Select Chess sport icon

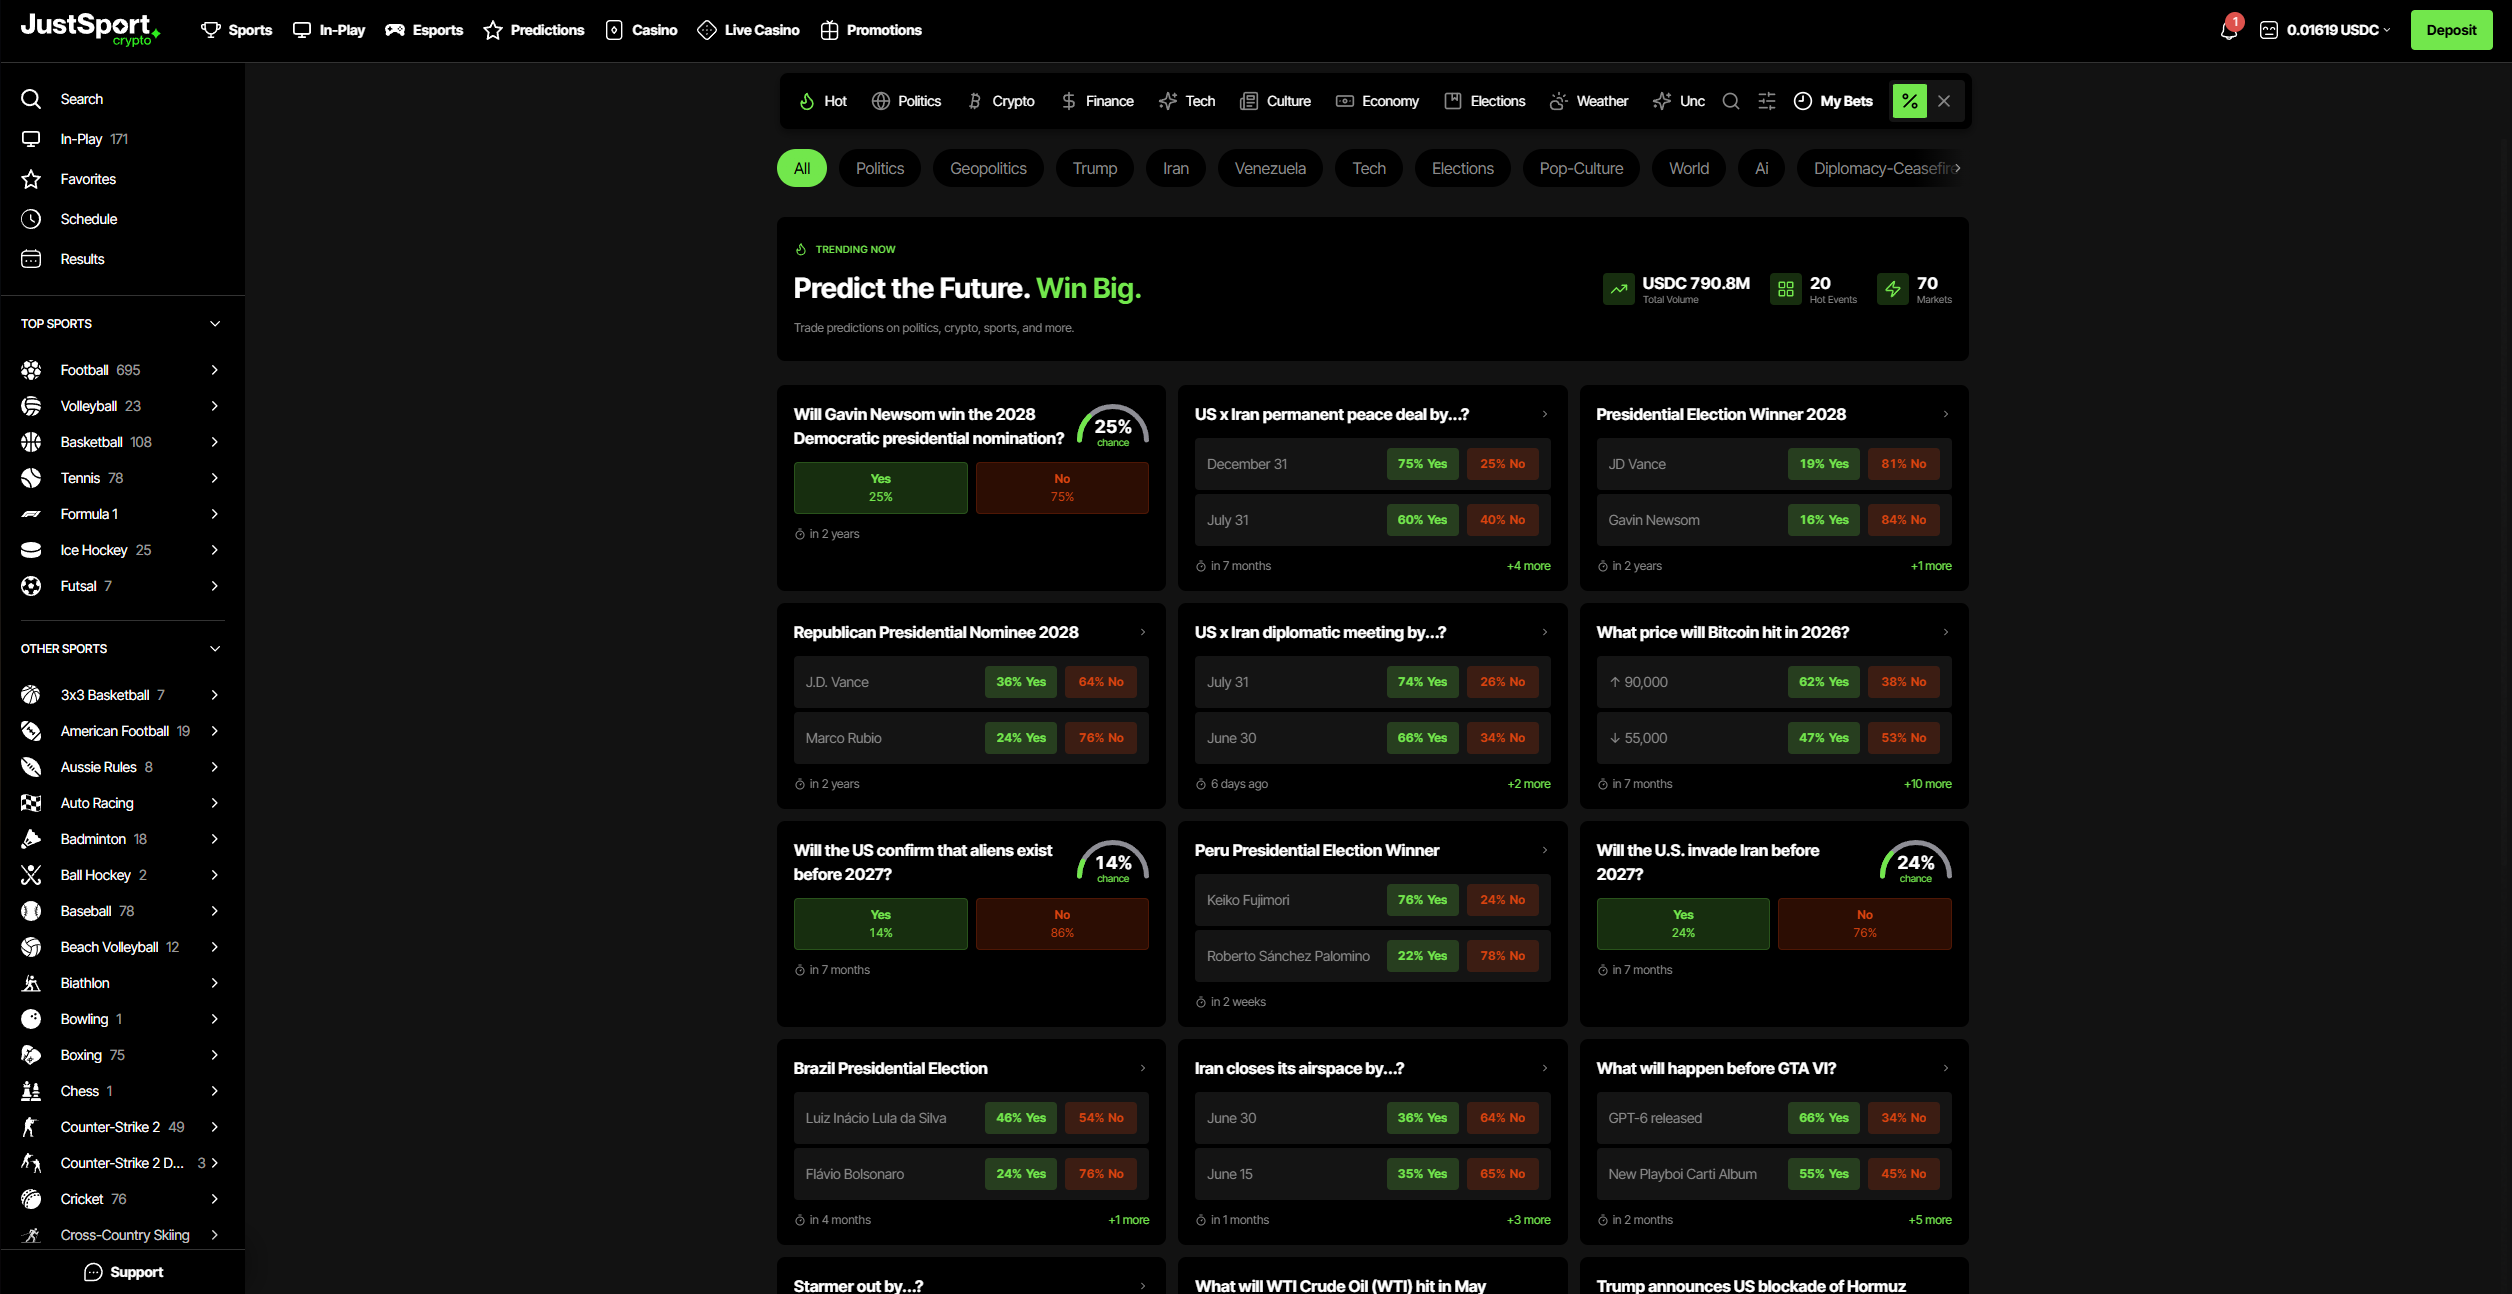31,1091
